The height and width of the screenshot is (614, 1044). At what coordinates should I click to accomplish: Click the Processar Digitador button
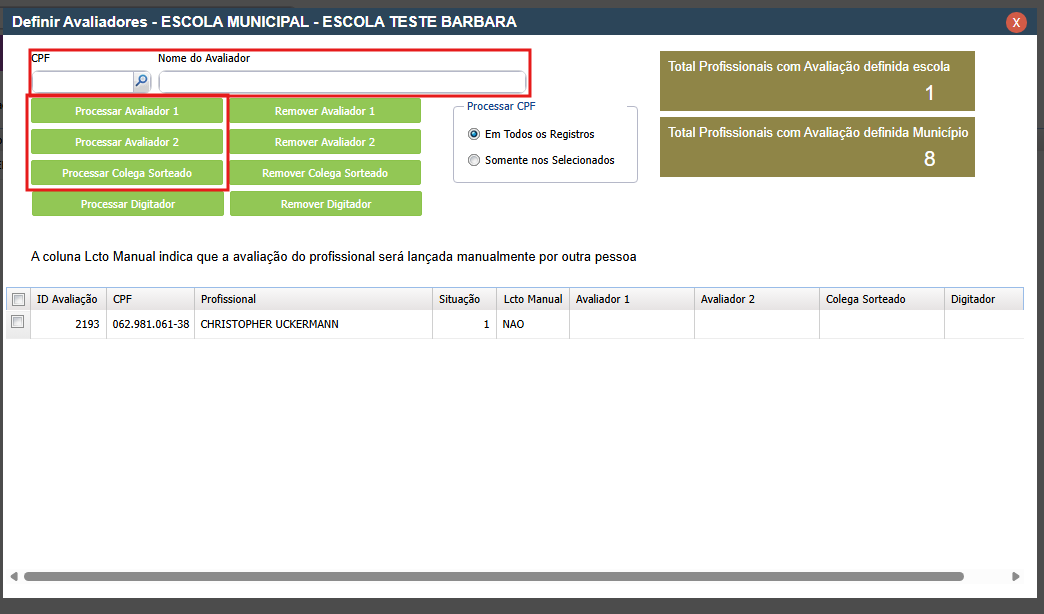[127, 204]
